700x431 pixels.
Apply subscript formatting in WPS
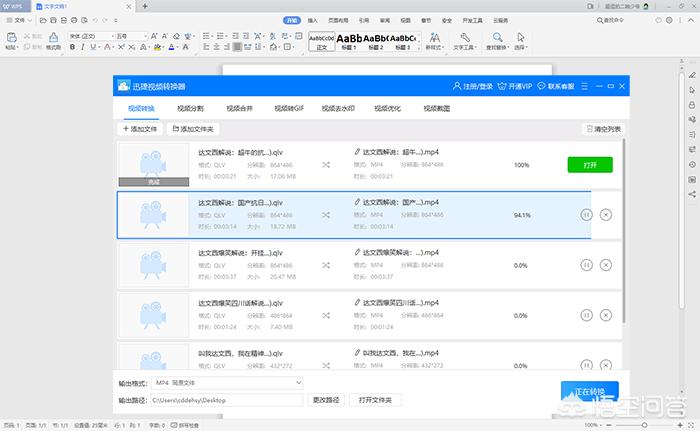132,47
